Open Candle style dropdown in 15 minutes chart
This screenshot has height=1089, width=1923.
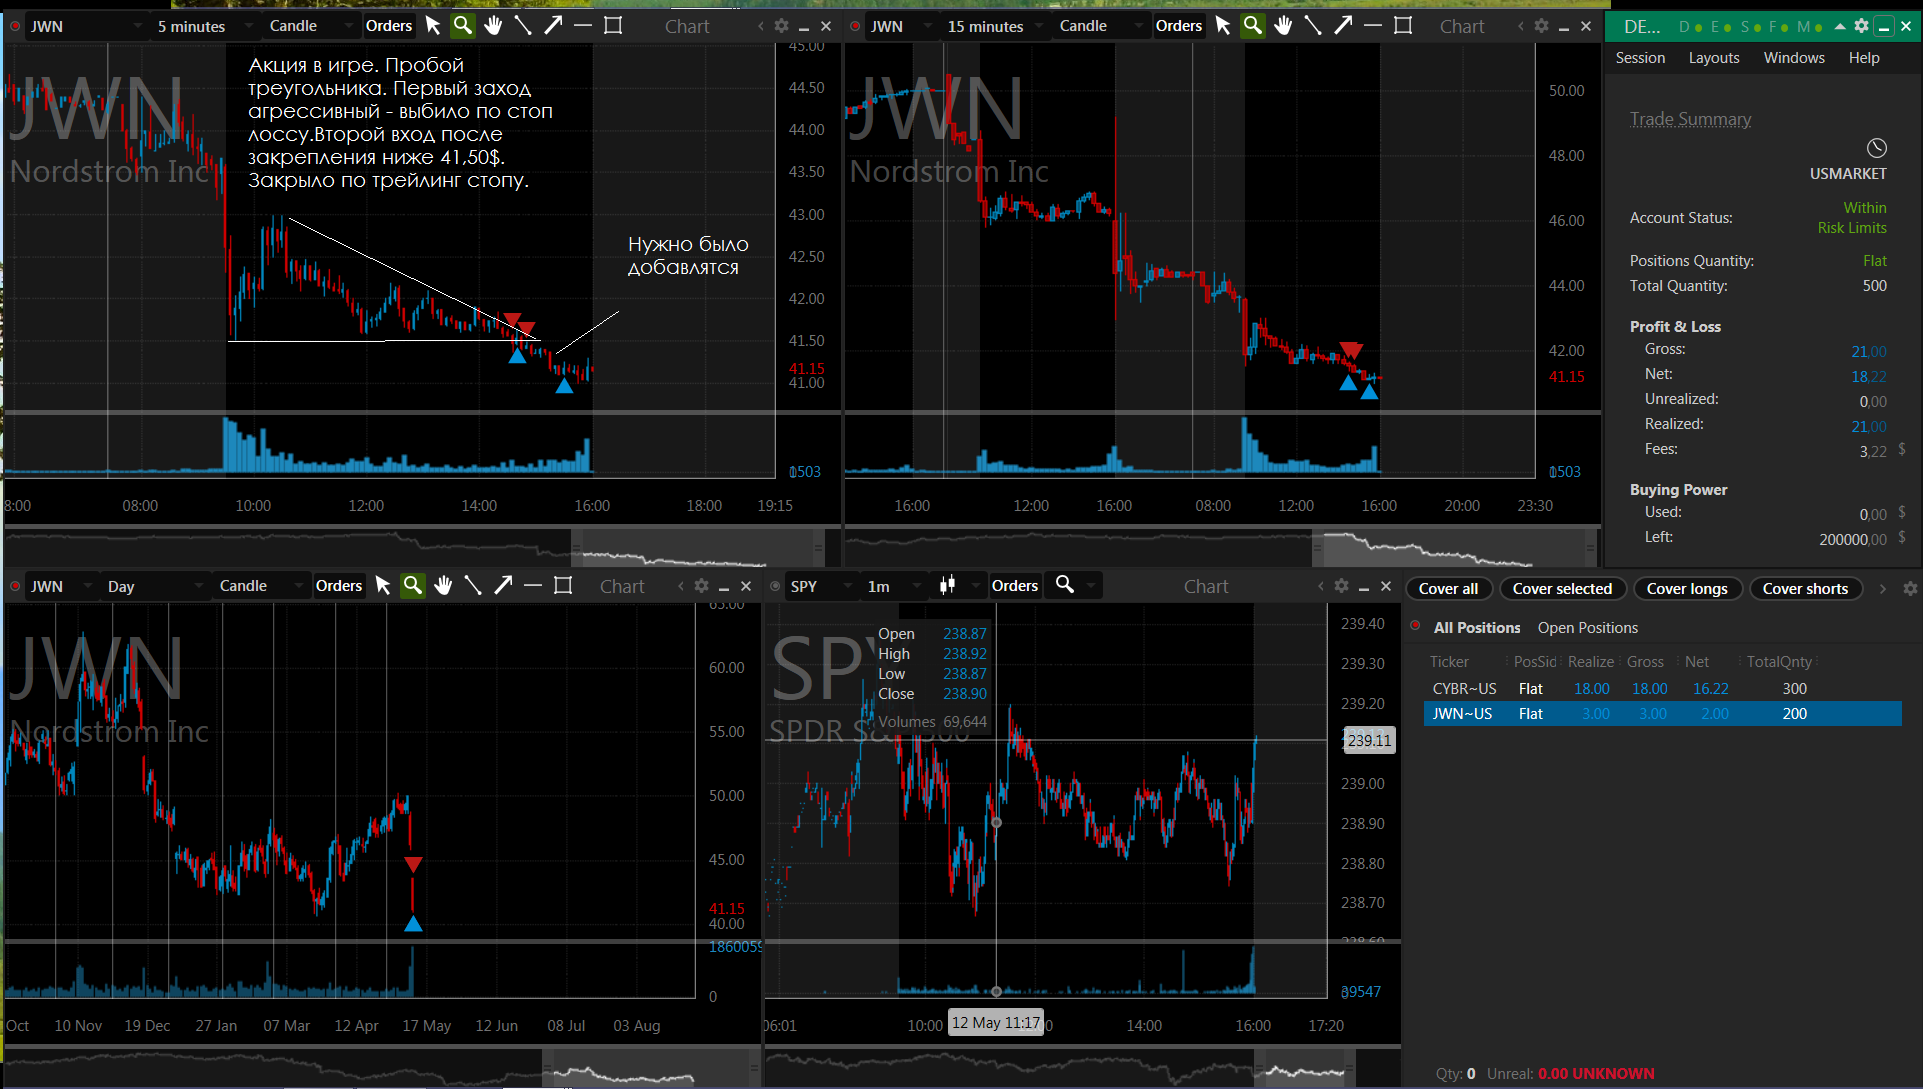pyautogui.click(x=1101, y=26)
